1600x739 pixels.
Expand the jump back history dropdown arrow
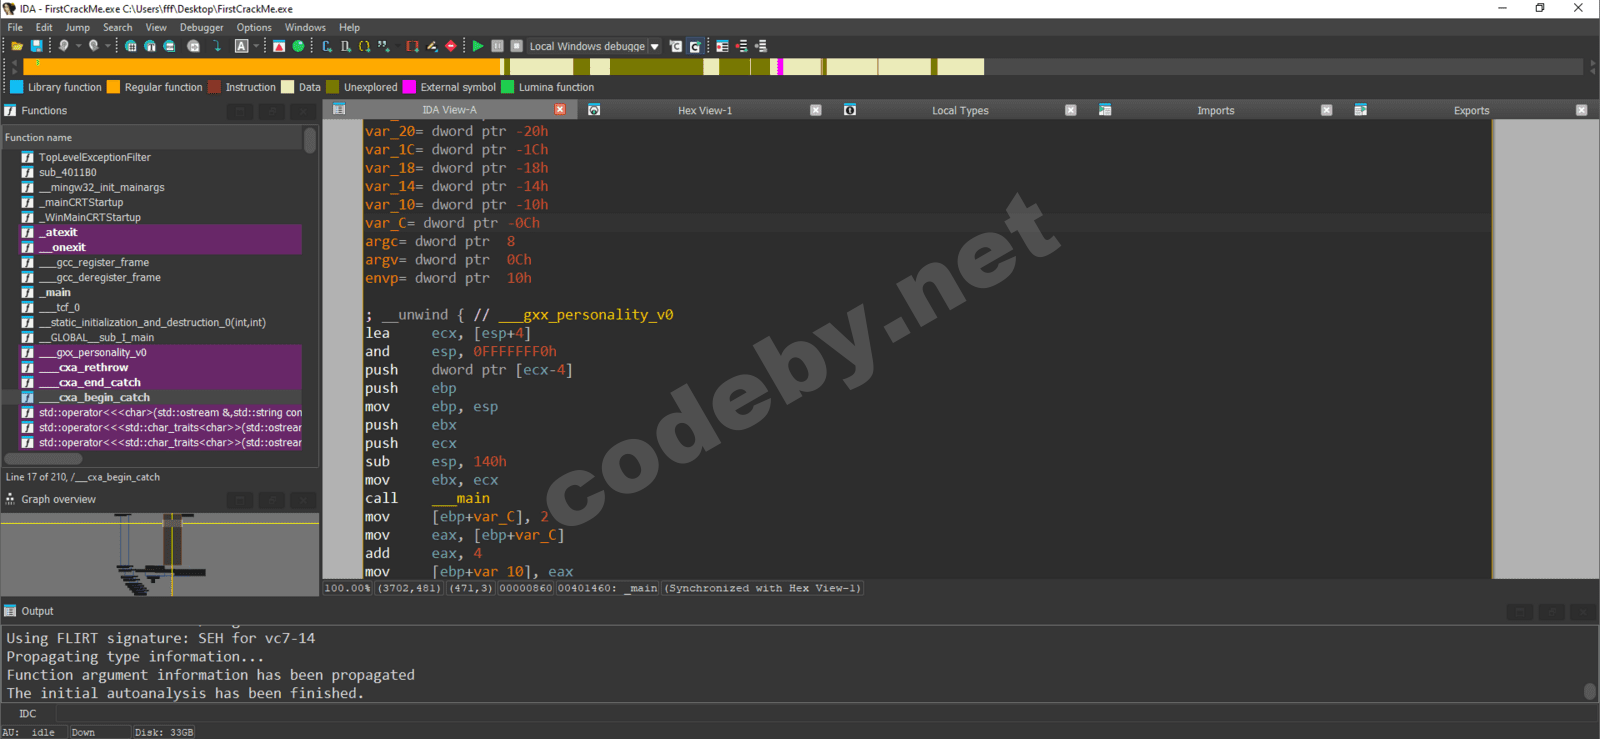(x=78, y=46)
